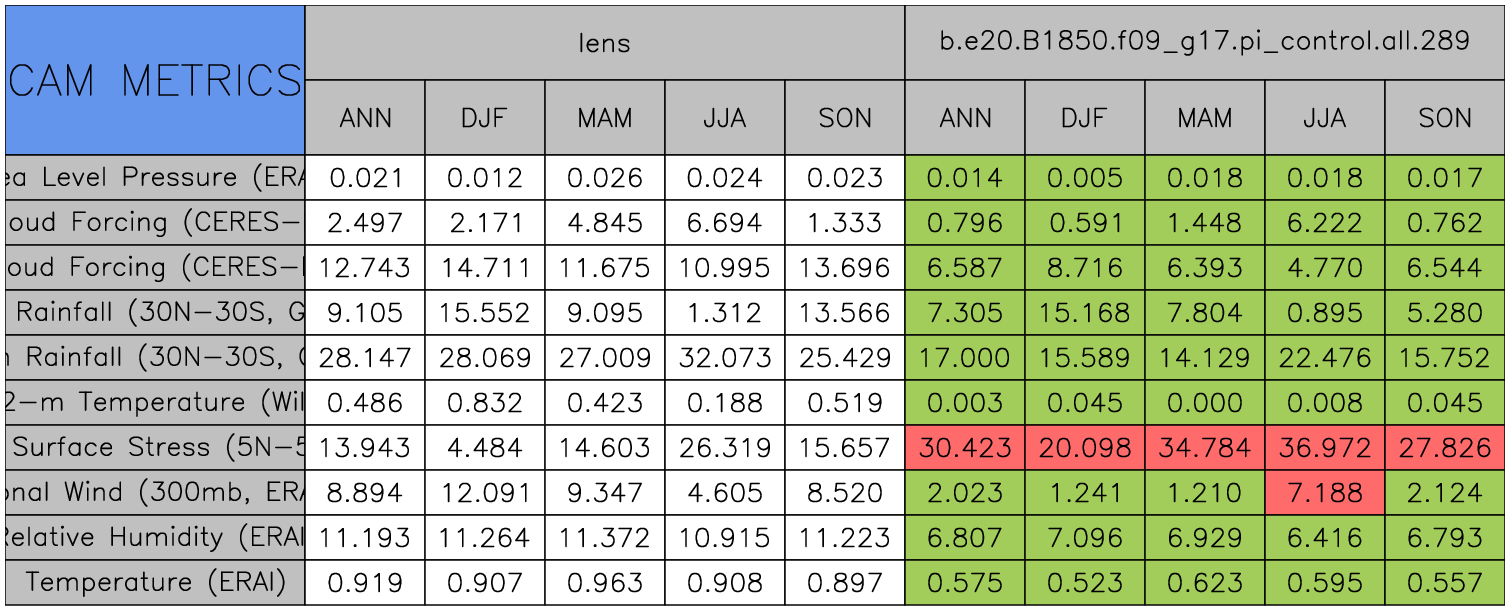Image resolution: width=1510 pixels, height=611 pixels.
Task: Click the CAM METRICS title cell
Action: 155,80
